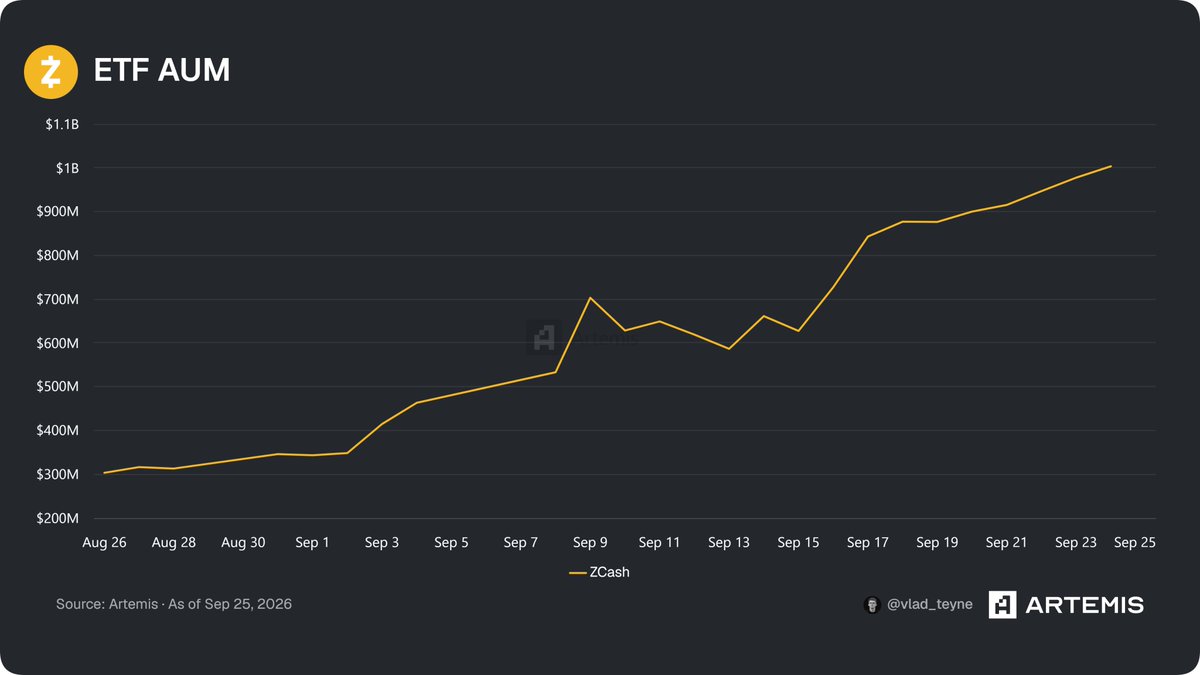Click the Sep 17 x-axis label

867,543
